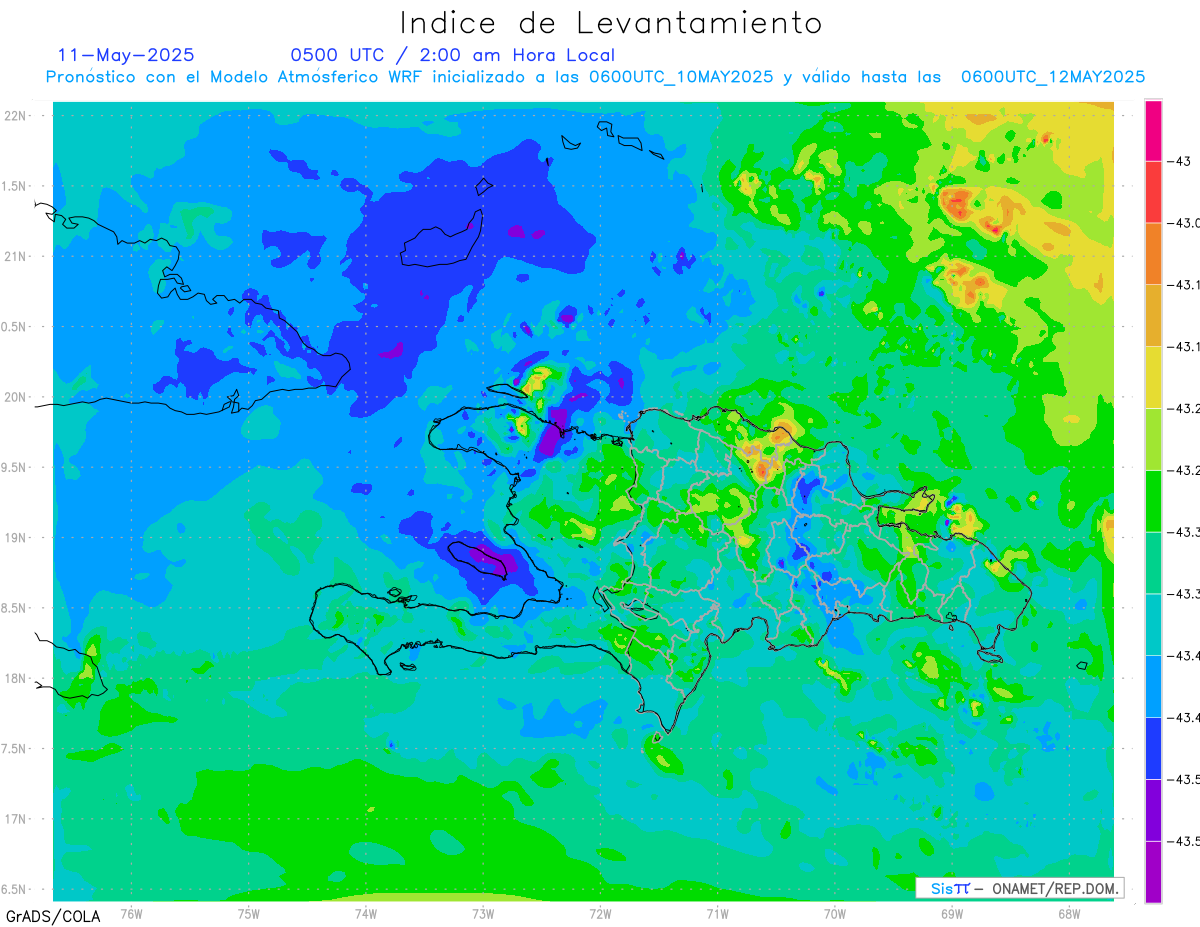Click the magenta swatch at top of legend

(x=1153, y=130)
